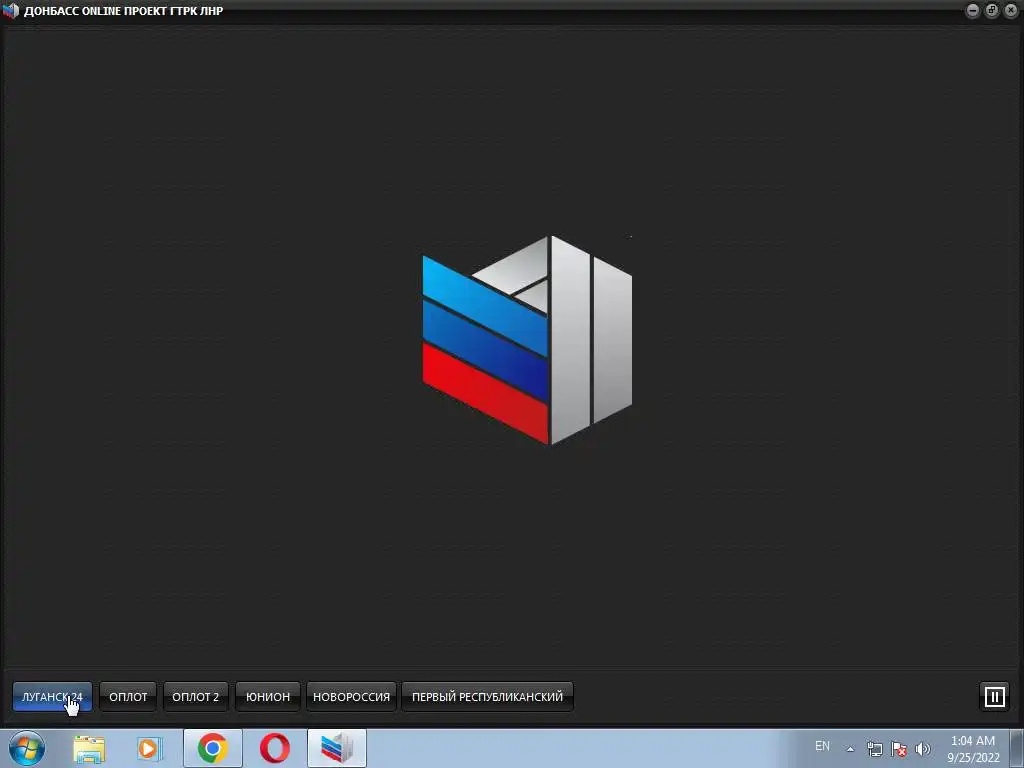This screenshot has width=1024, height=768.
Task: Click the Донбасс Online taskbar icon
Action: pos(337,748)
